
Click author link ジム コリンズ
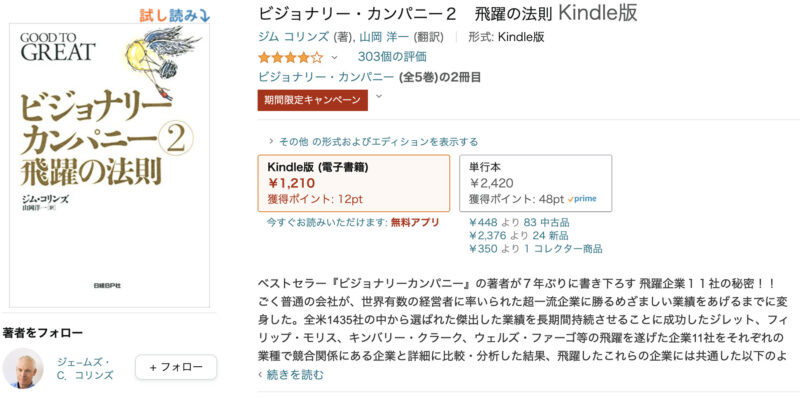click(x=294, y=37)
